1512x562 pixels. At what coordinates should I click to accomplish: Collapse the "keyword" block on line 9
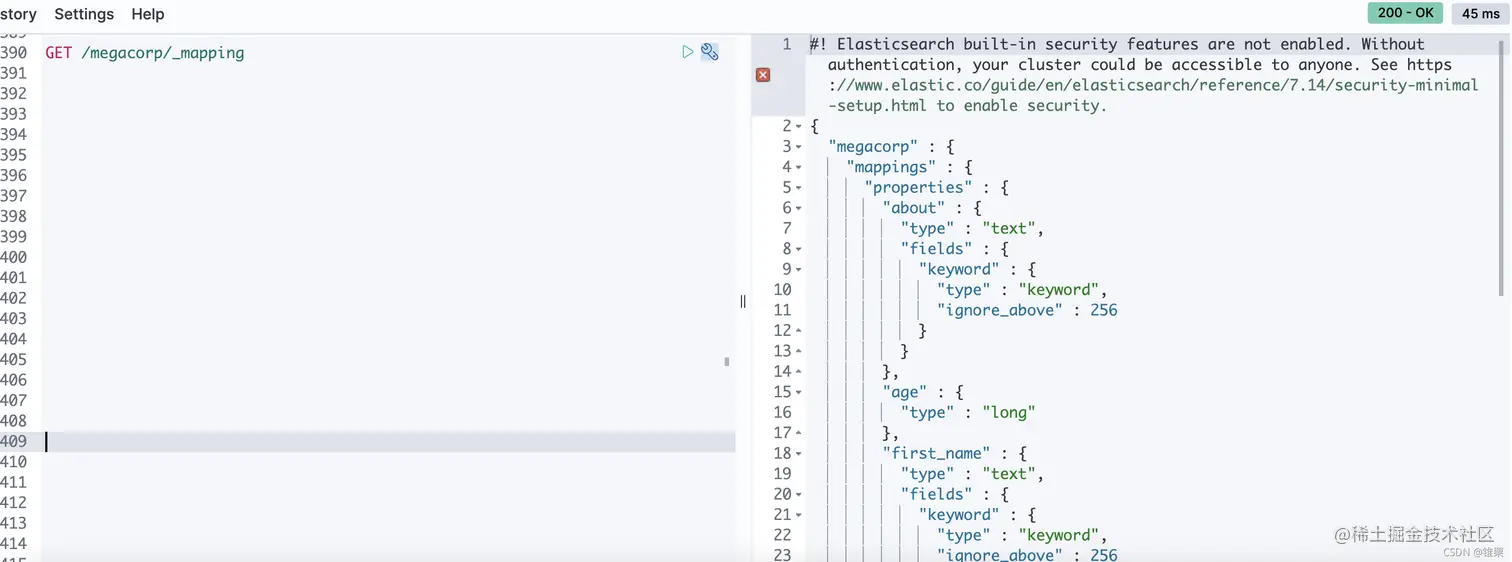pyautogui.click(x=799, y=269)
